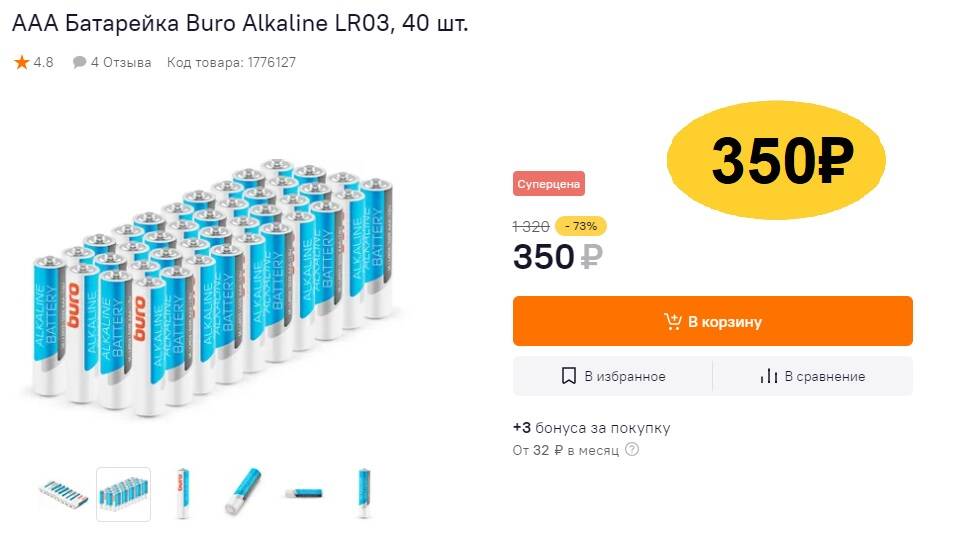This screenshot has height=560, width=958.
Task: Click the yellow oval 350₽ price sticker
Action: click(x=777, y=159)
